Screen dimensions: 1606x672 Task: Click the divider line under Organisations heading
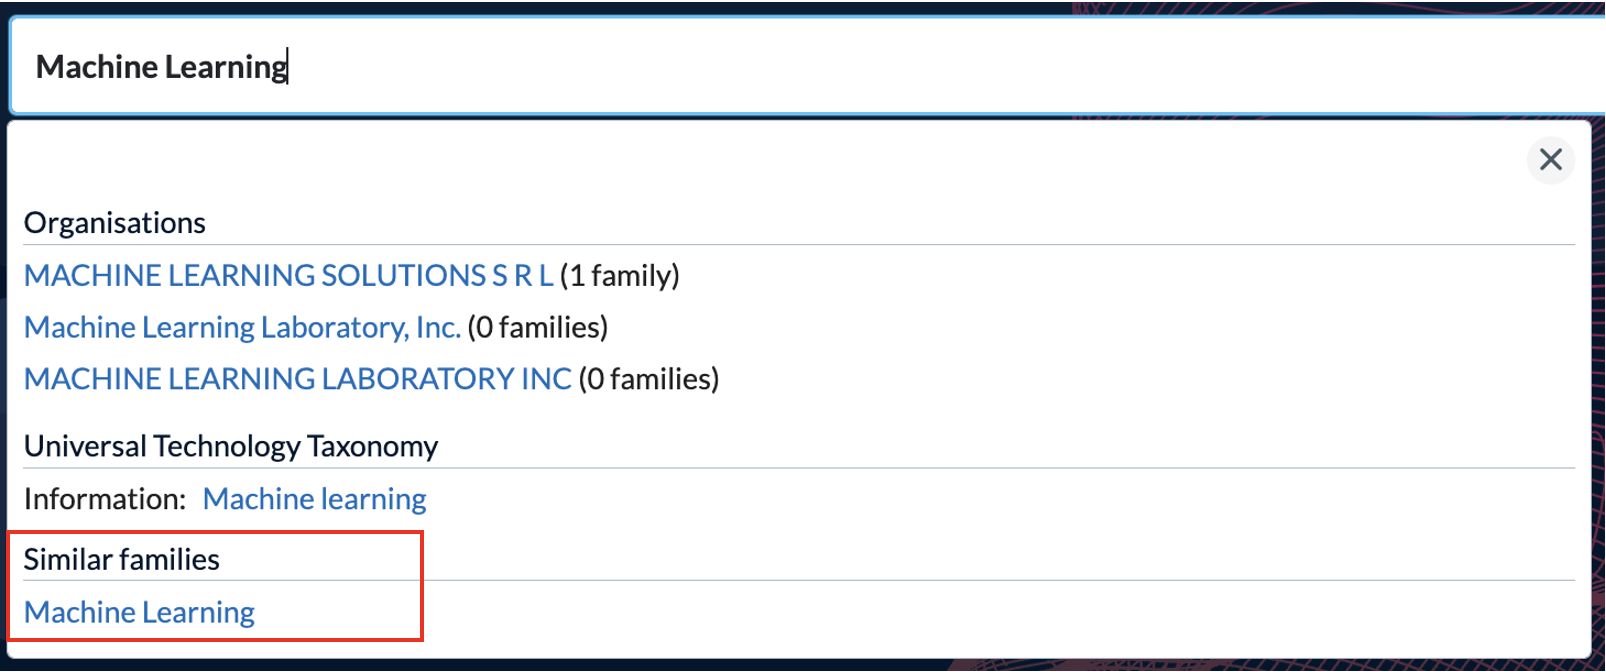pos(799,244)
